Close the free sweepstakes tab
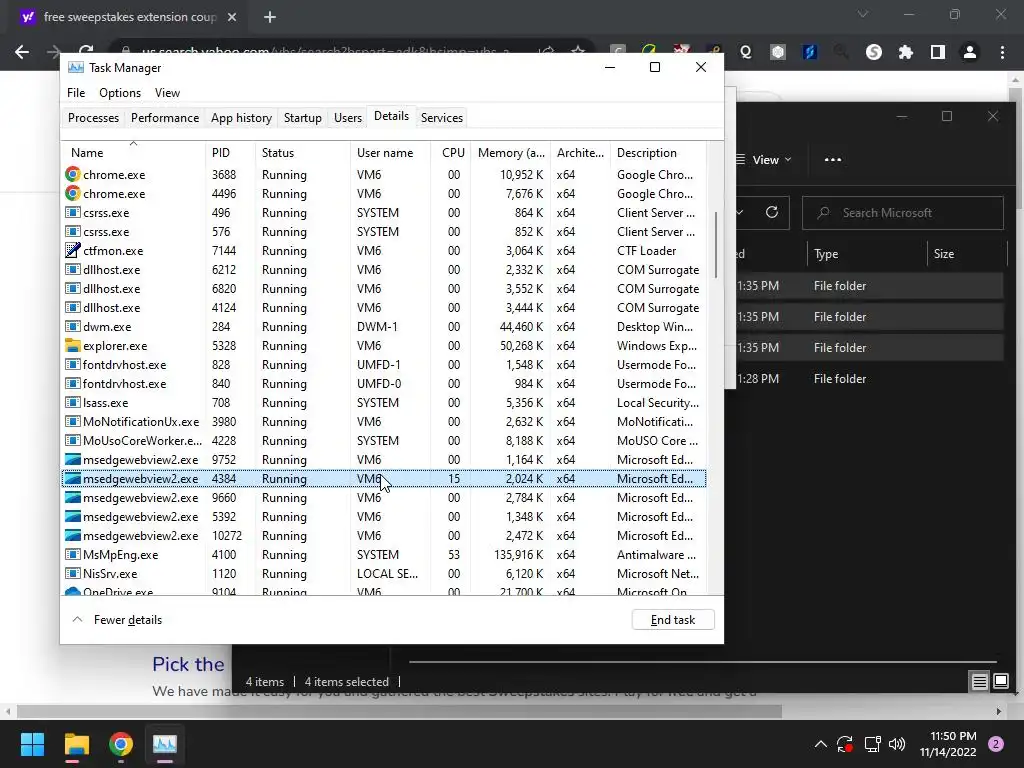Screen dimensions: 1024x768 (232, 18)
